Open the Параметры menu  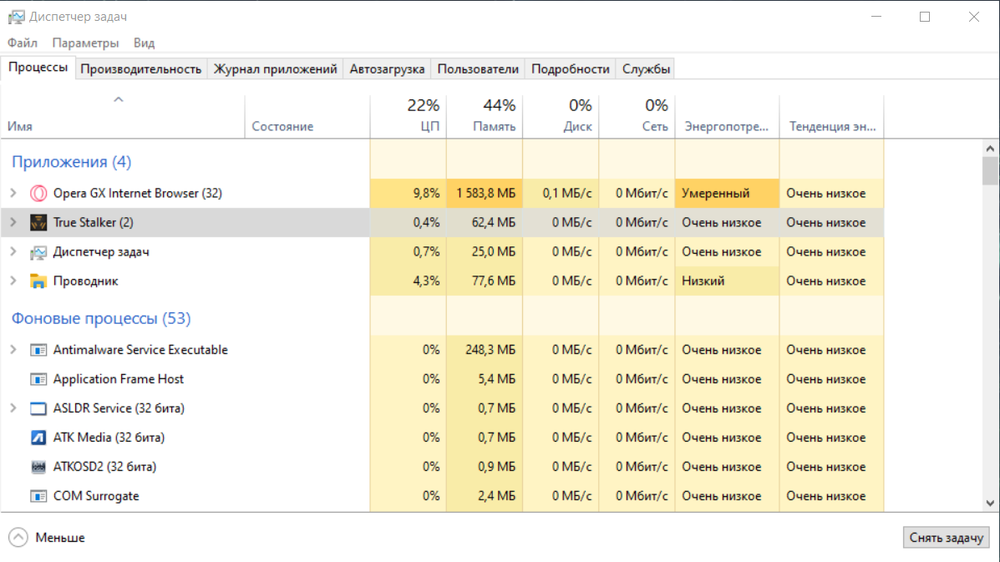coord(85,43)
